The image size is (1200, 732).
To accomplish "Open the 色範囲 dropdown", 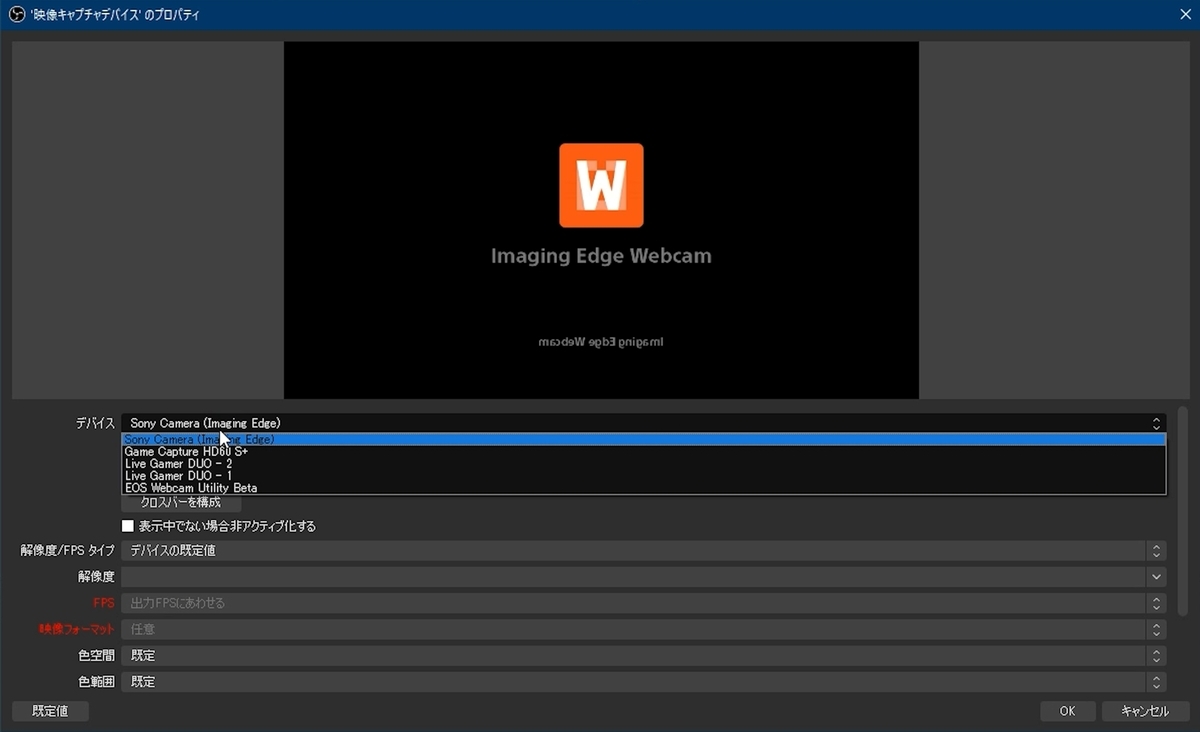I will pyautogui.click(x=644, y=681).
